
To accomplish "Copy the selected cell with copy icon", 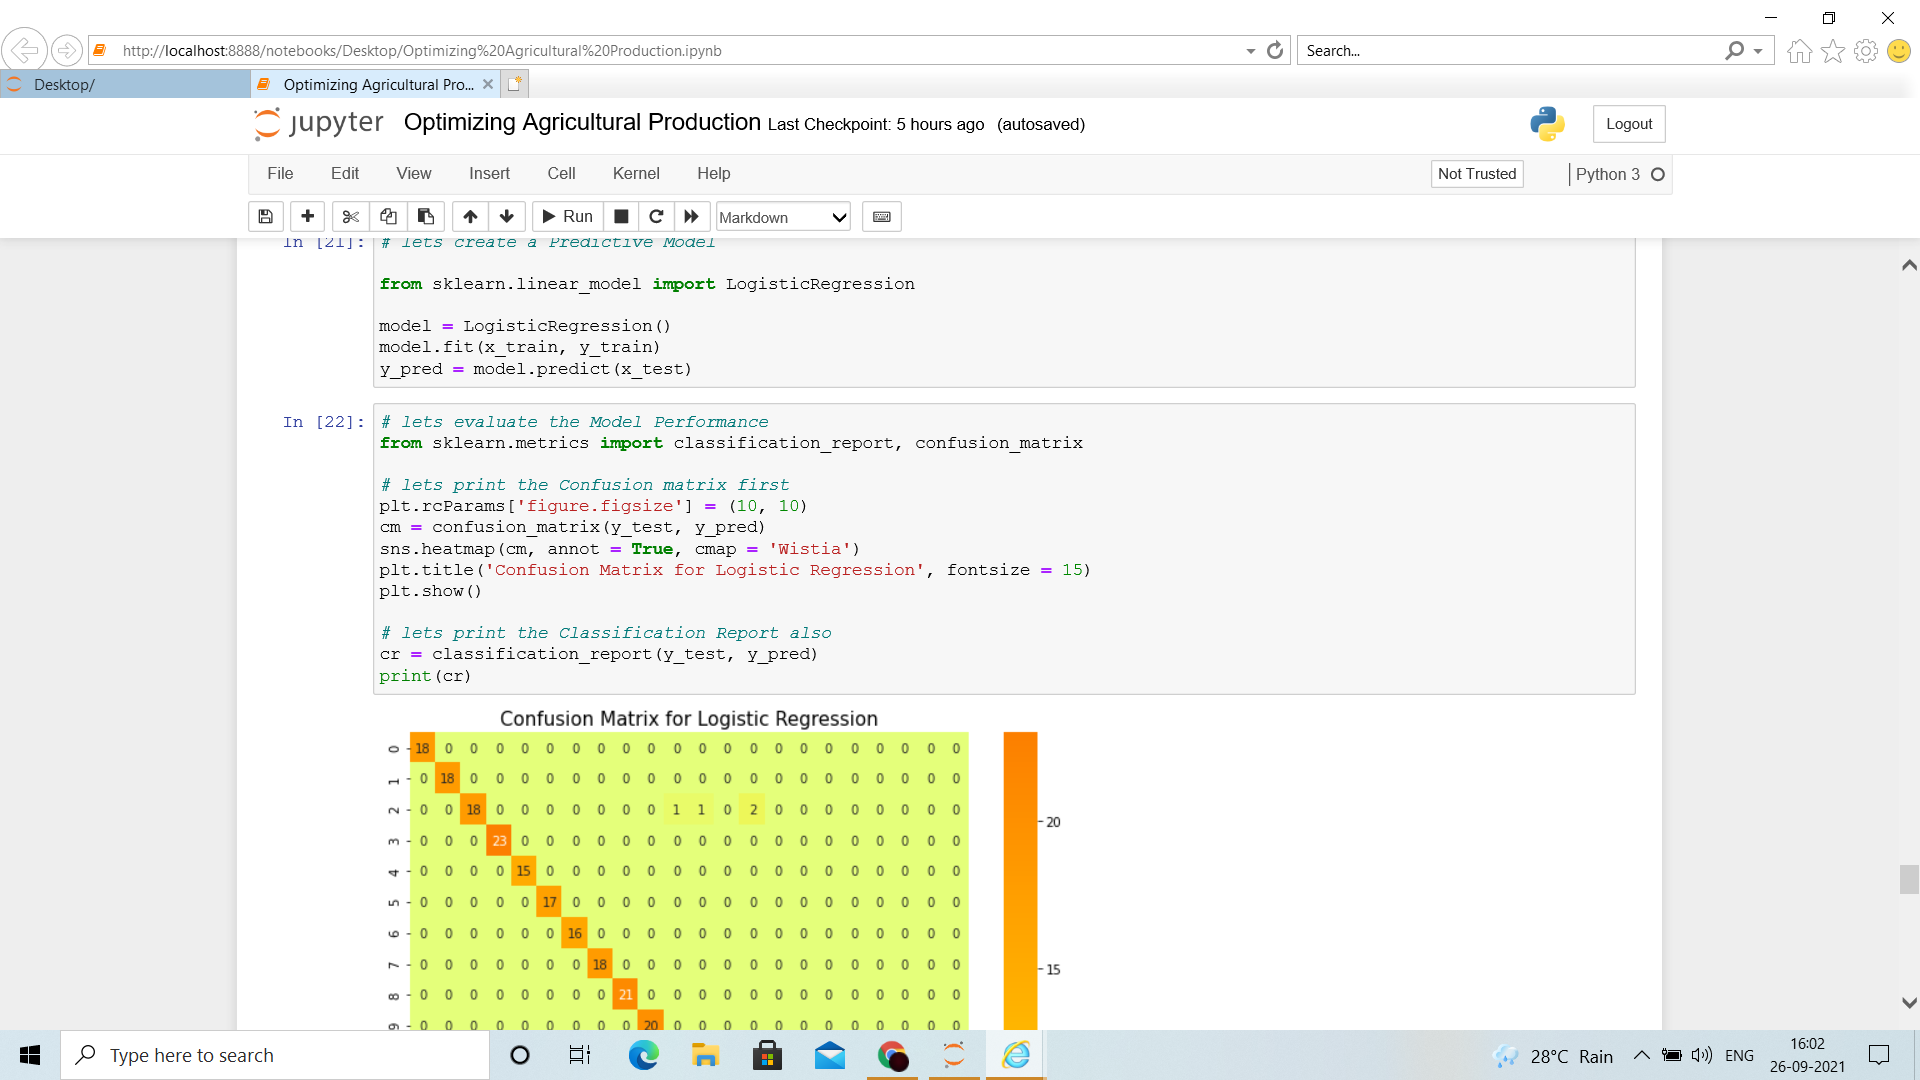I will click(388, 216).
